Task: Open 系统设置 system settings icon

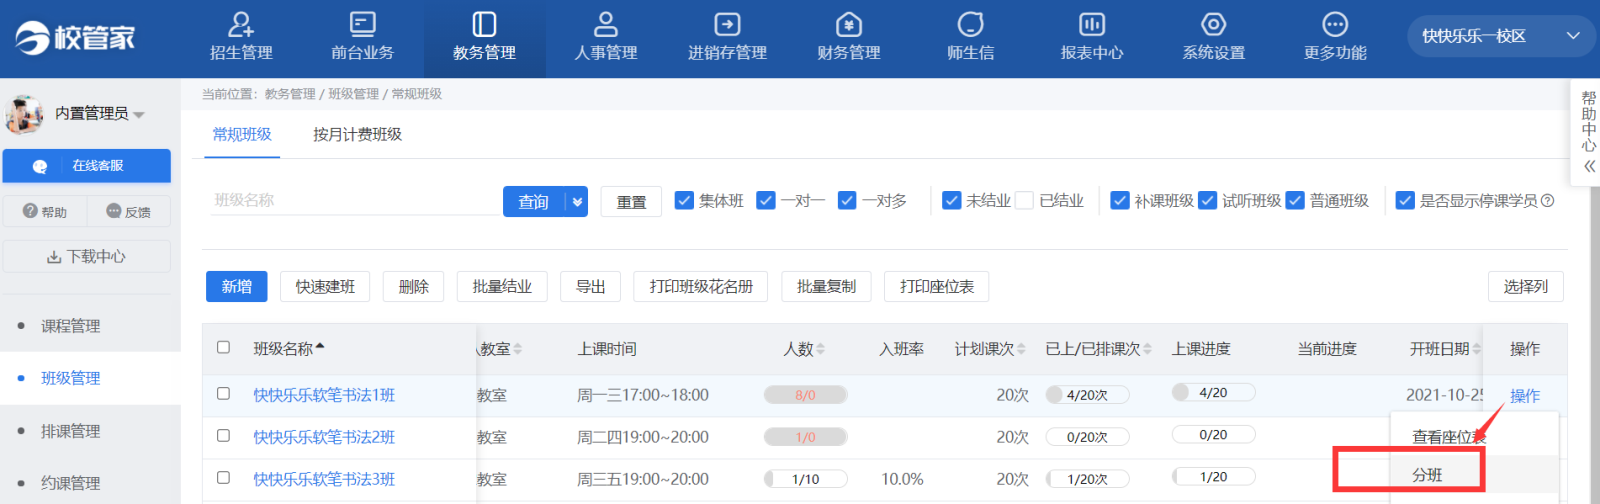Action: pyautogui.click(x=1213, y=25)
